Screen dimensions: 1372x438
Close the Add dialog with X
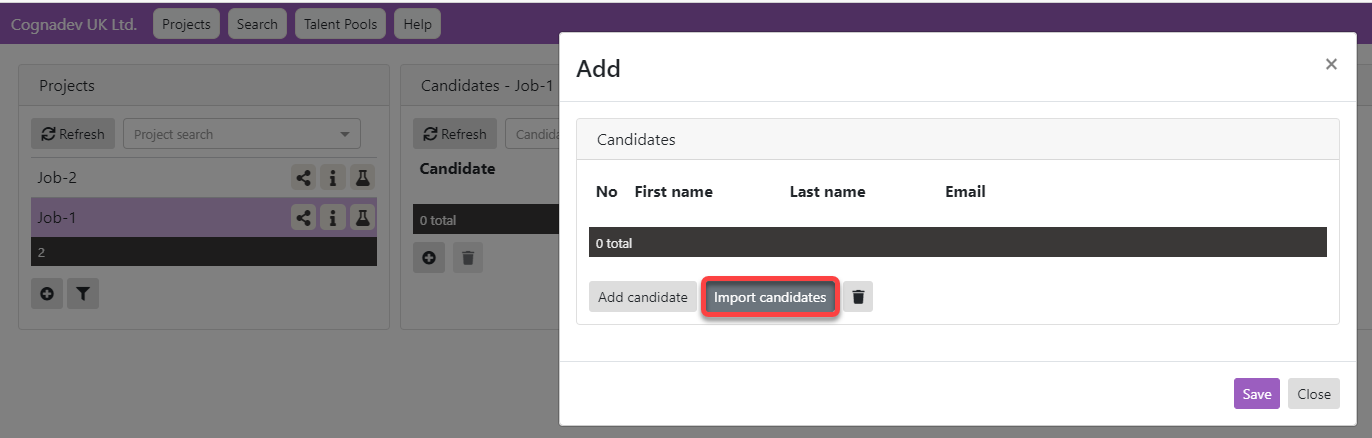pyautogui.click(x=1331, y=64)
